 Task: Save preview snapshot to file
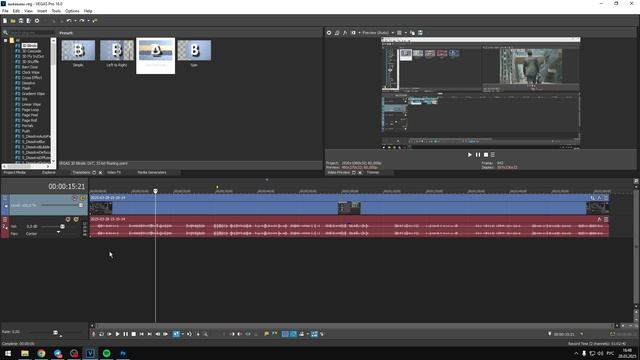(420, 33)
